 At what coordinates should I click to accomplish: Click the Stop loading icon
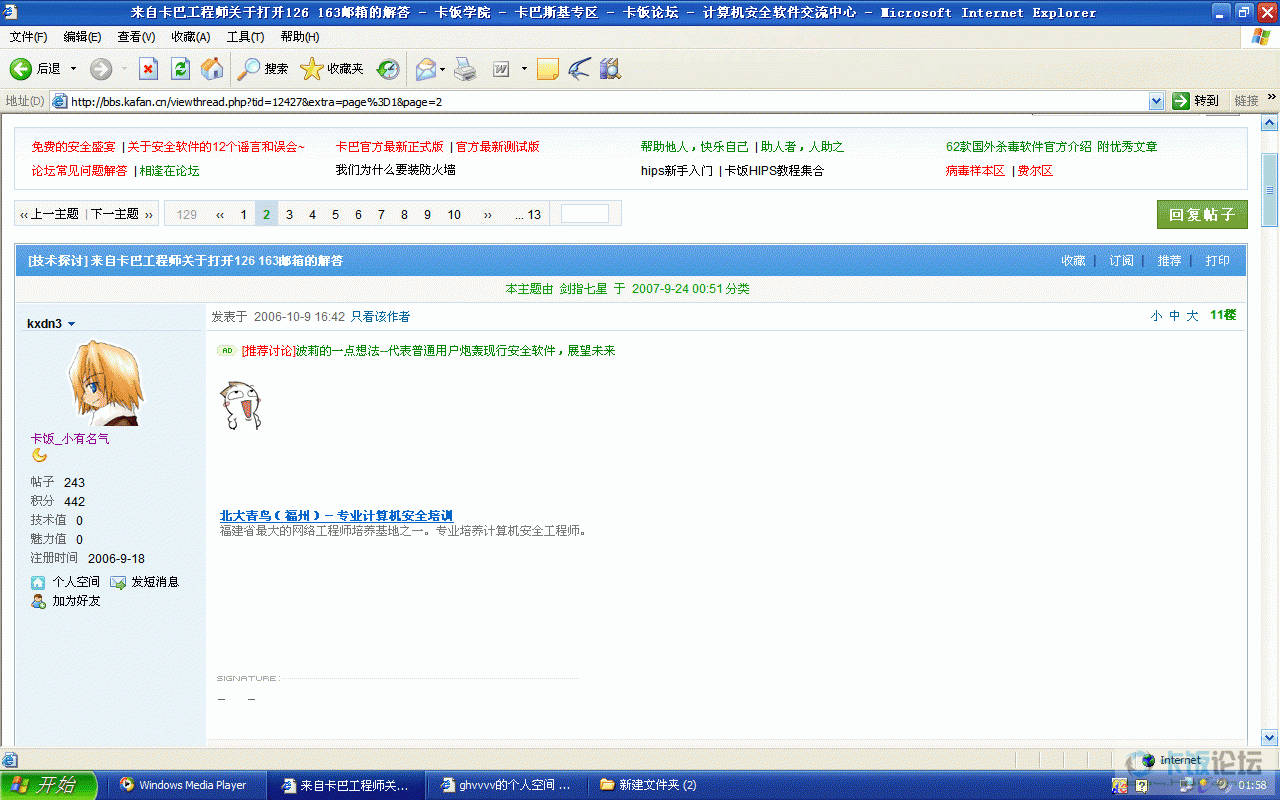coord(148,69)
